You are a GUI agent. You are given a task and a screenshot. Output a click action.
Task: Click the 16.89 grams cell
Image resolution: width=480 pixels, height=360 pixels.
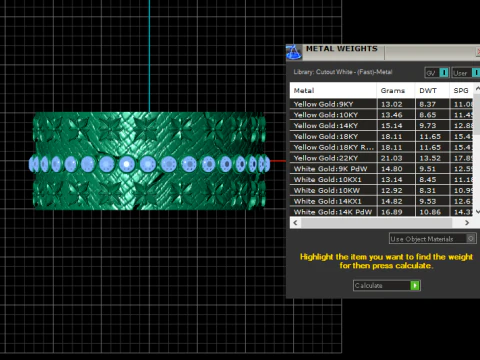tap(396, 212)
